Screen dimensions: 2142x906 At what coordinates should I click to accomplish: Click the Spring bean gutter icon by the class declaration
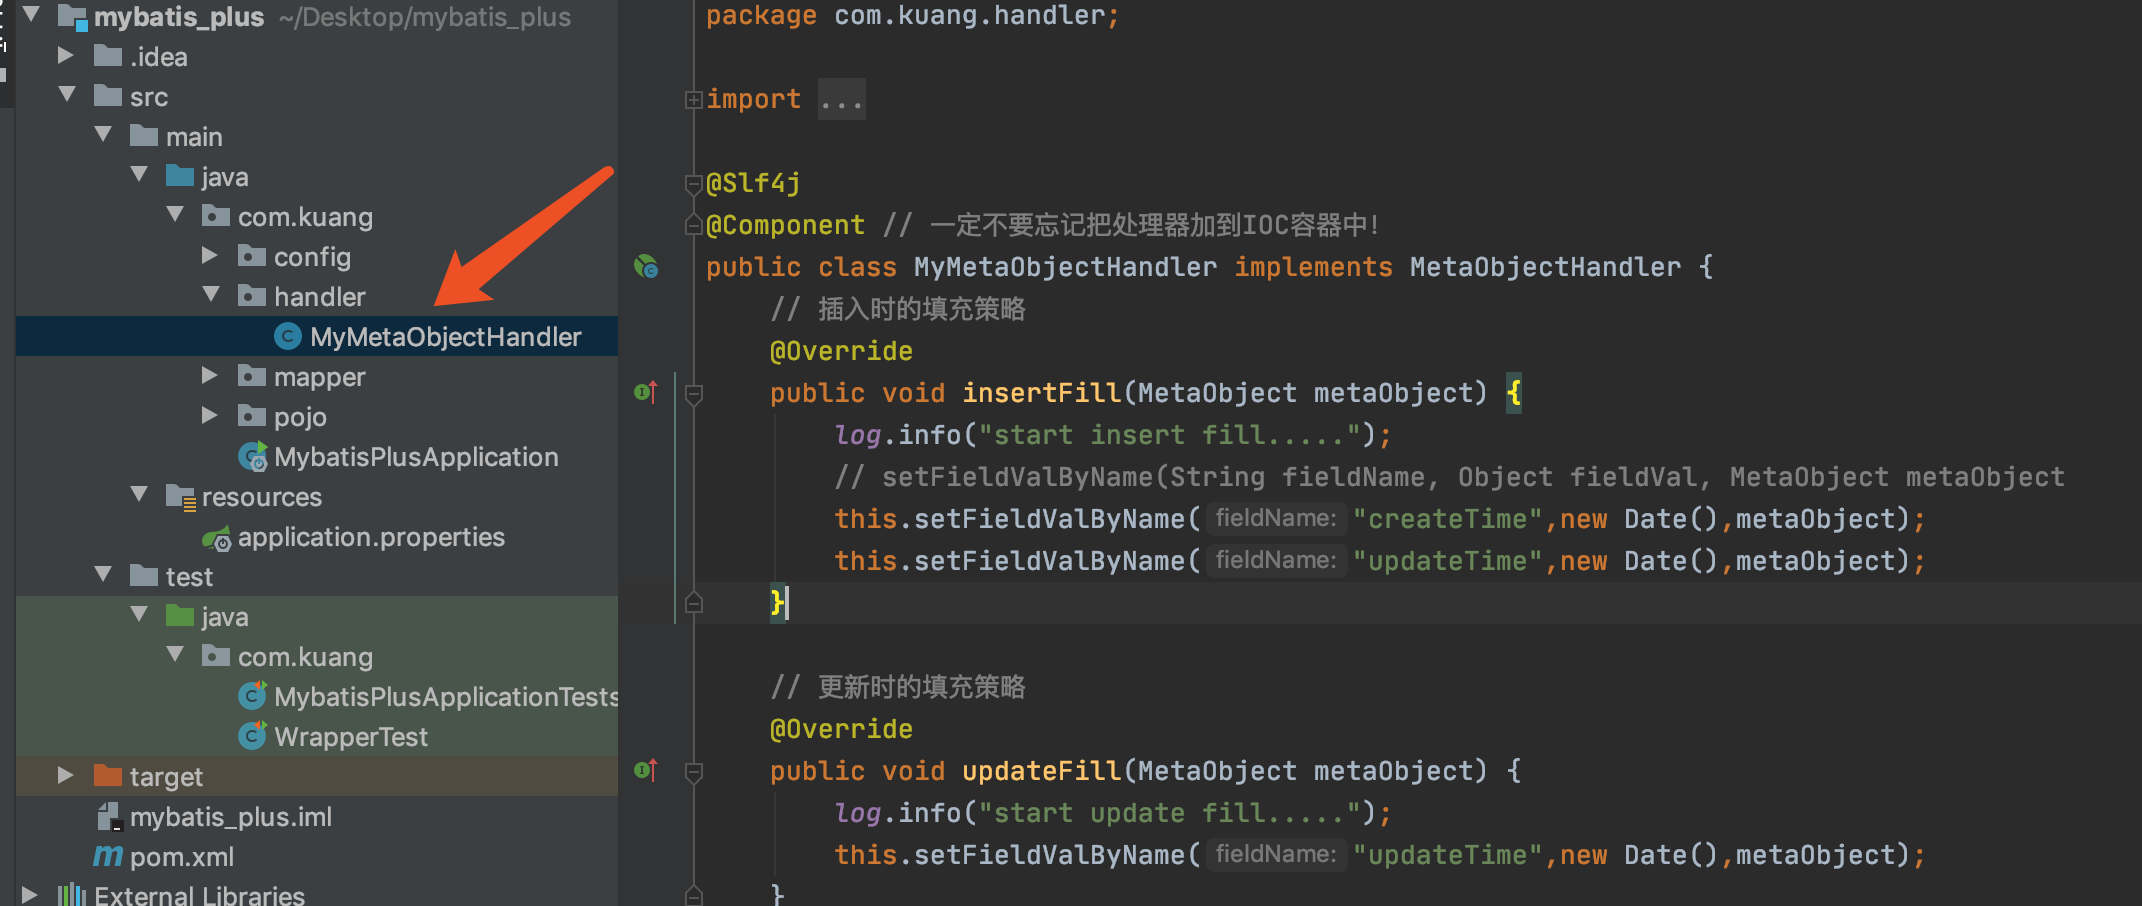tap(646, 266)
